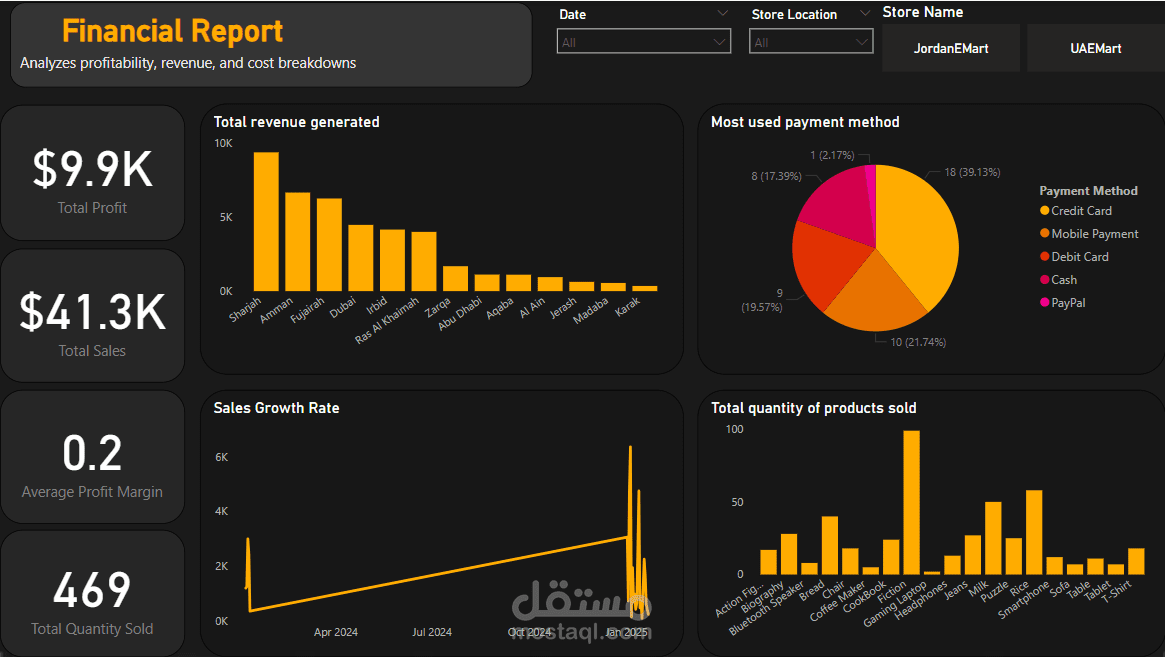The image size is (1165, 657).
Task: Select the Amman revenue bar
Action: pyautogui.click(x=297, y=242)
